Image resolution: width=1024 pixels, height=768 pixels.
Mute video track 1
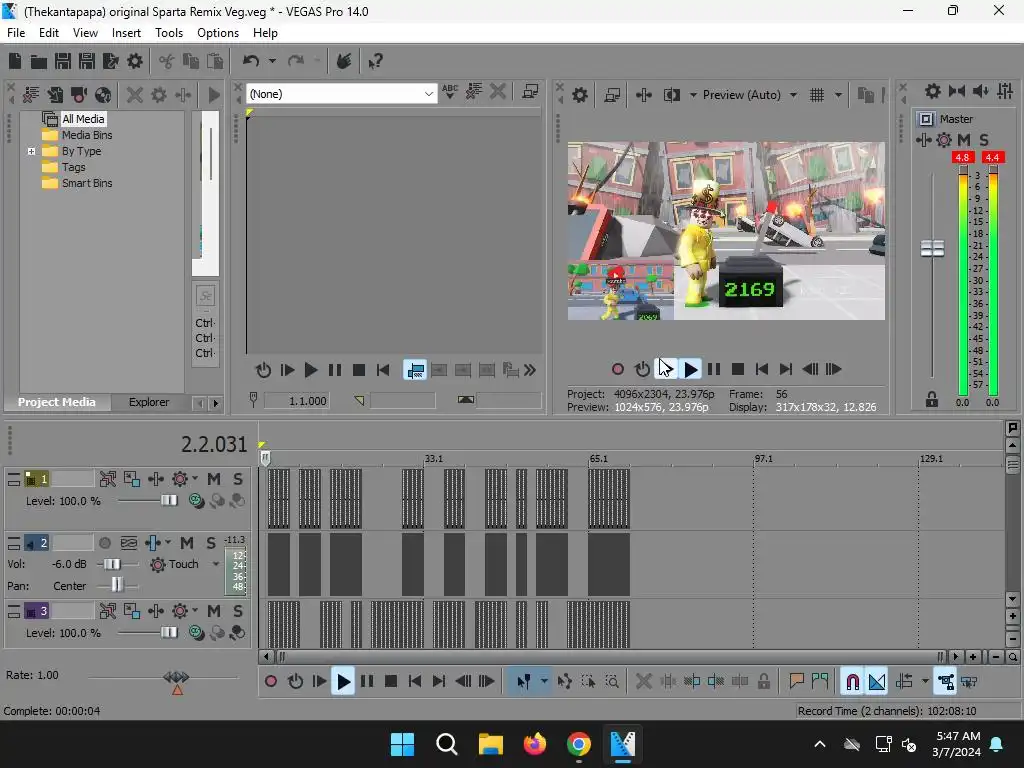pyautogui.click(x=214, y=479)
